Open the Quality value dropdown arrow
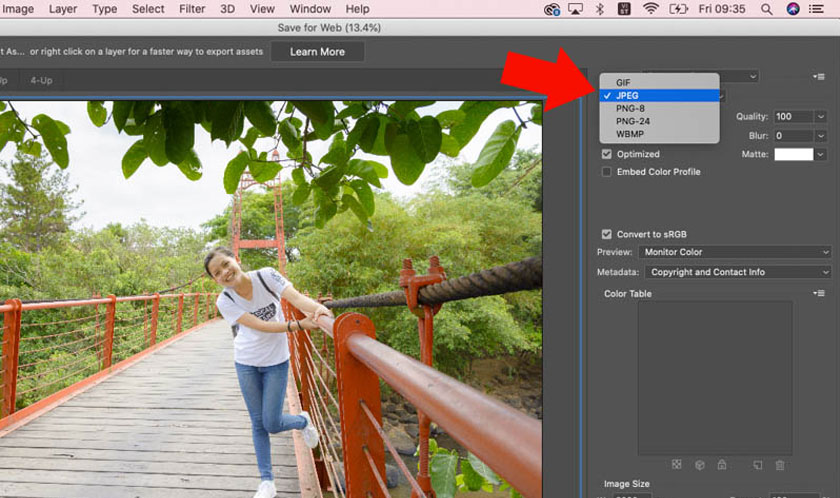 coord(821,117)
